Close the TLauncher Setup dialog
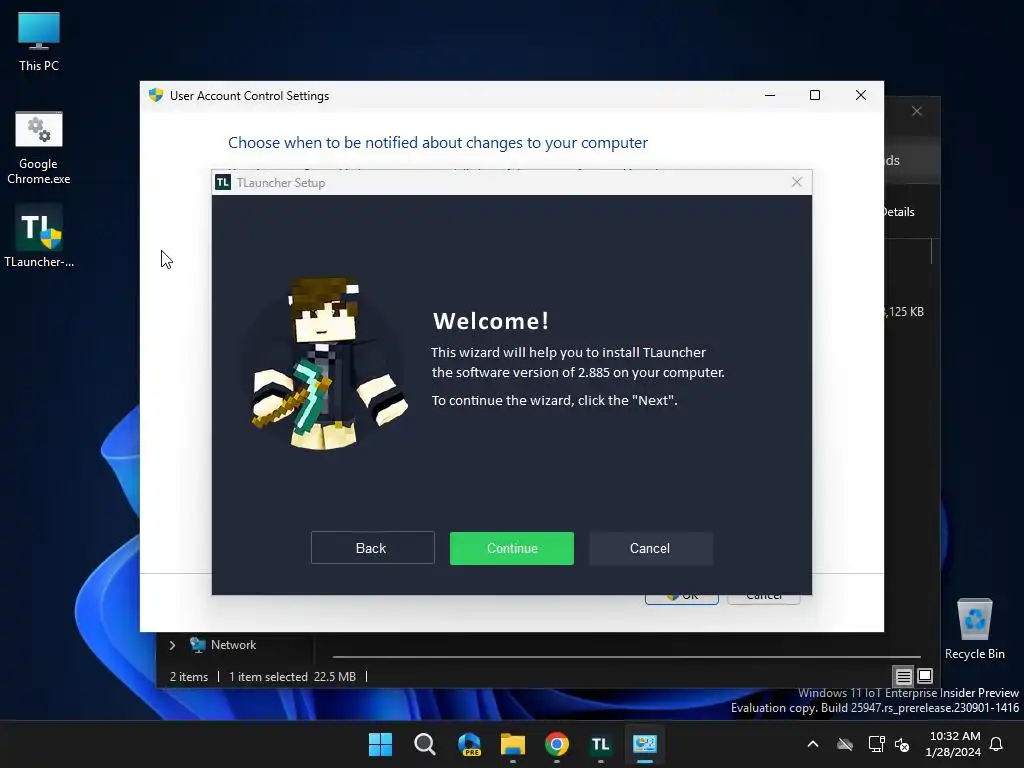The height and width of the screenshot is (768, 1024). click(797, 182)
